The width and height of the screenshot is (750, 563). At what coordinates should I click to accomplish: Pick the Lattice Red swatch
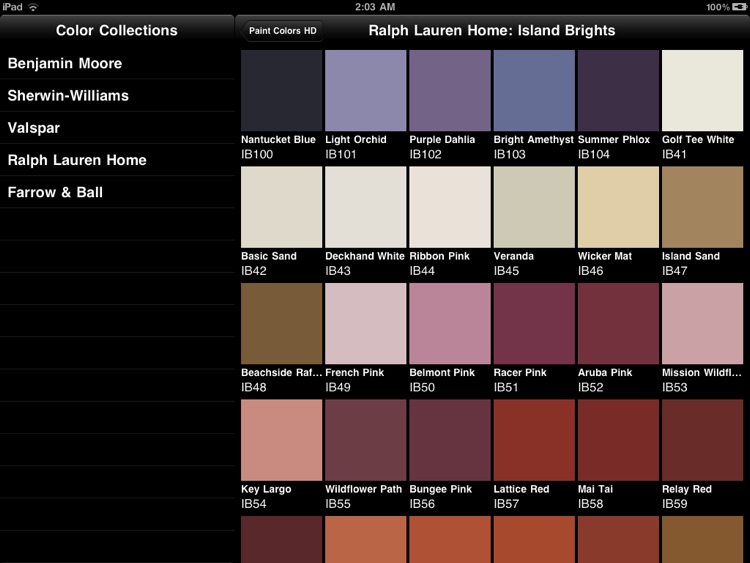534,440
